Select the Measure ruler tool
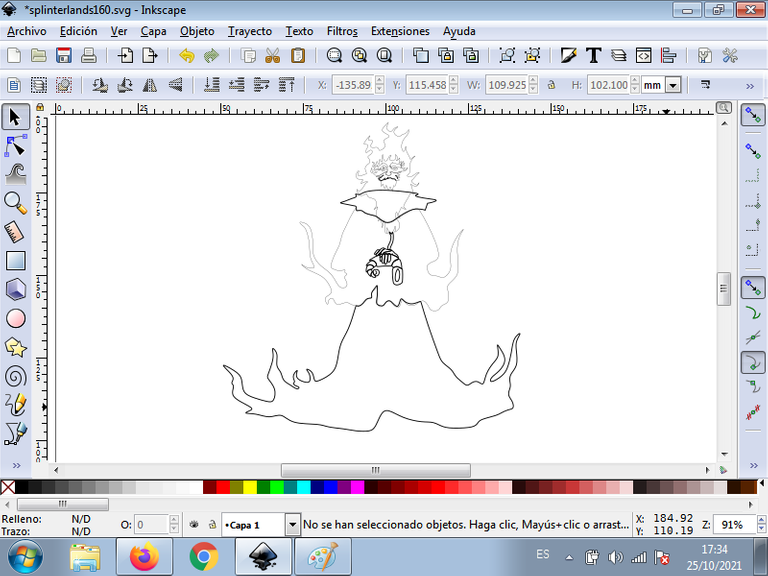This screenshot has width=768, height=576. (15, 232)
